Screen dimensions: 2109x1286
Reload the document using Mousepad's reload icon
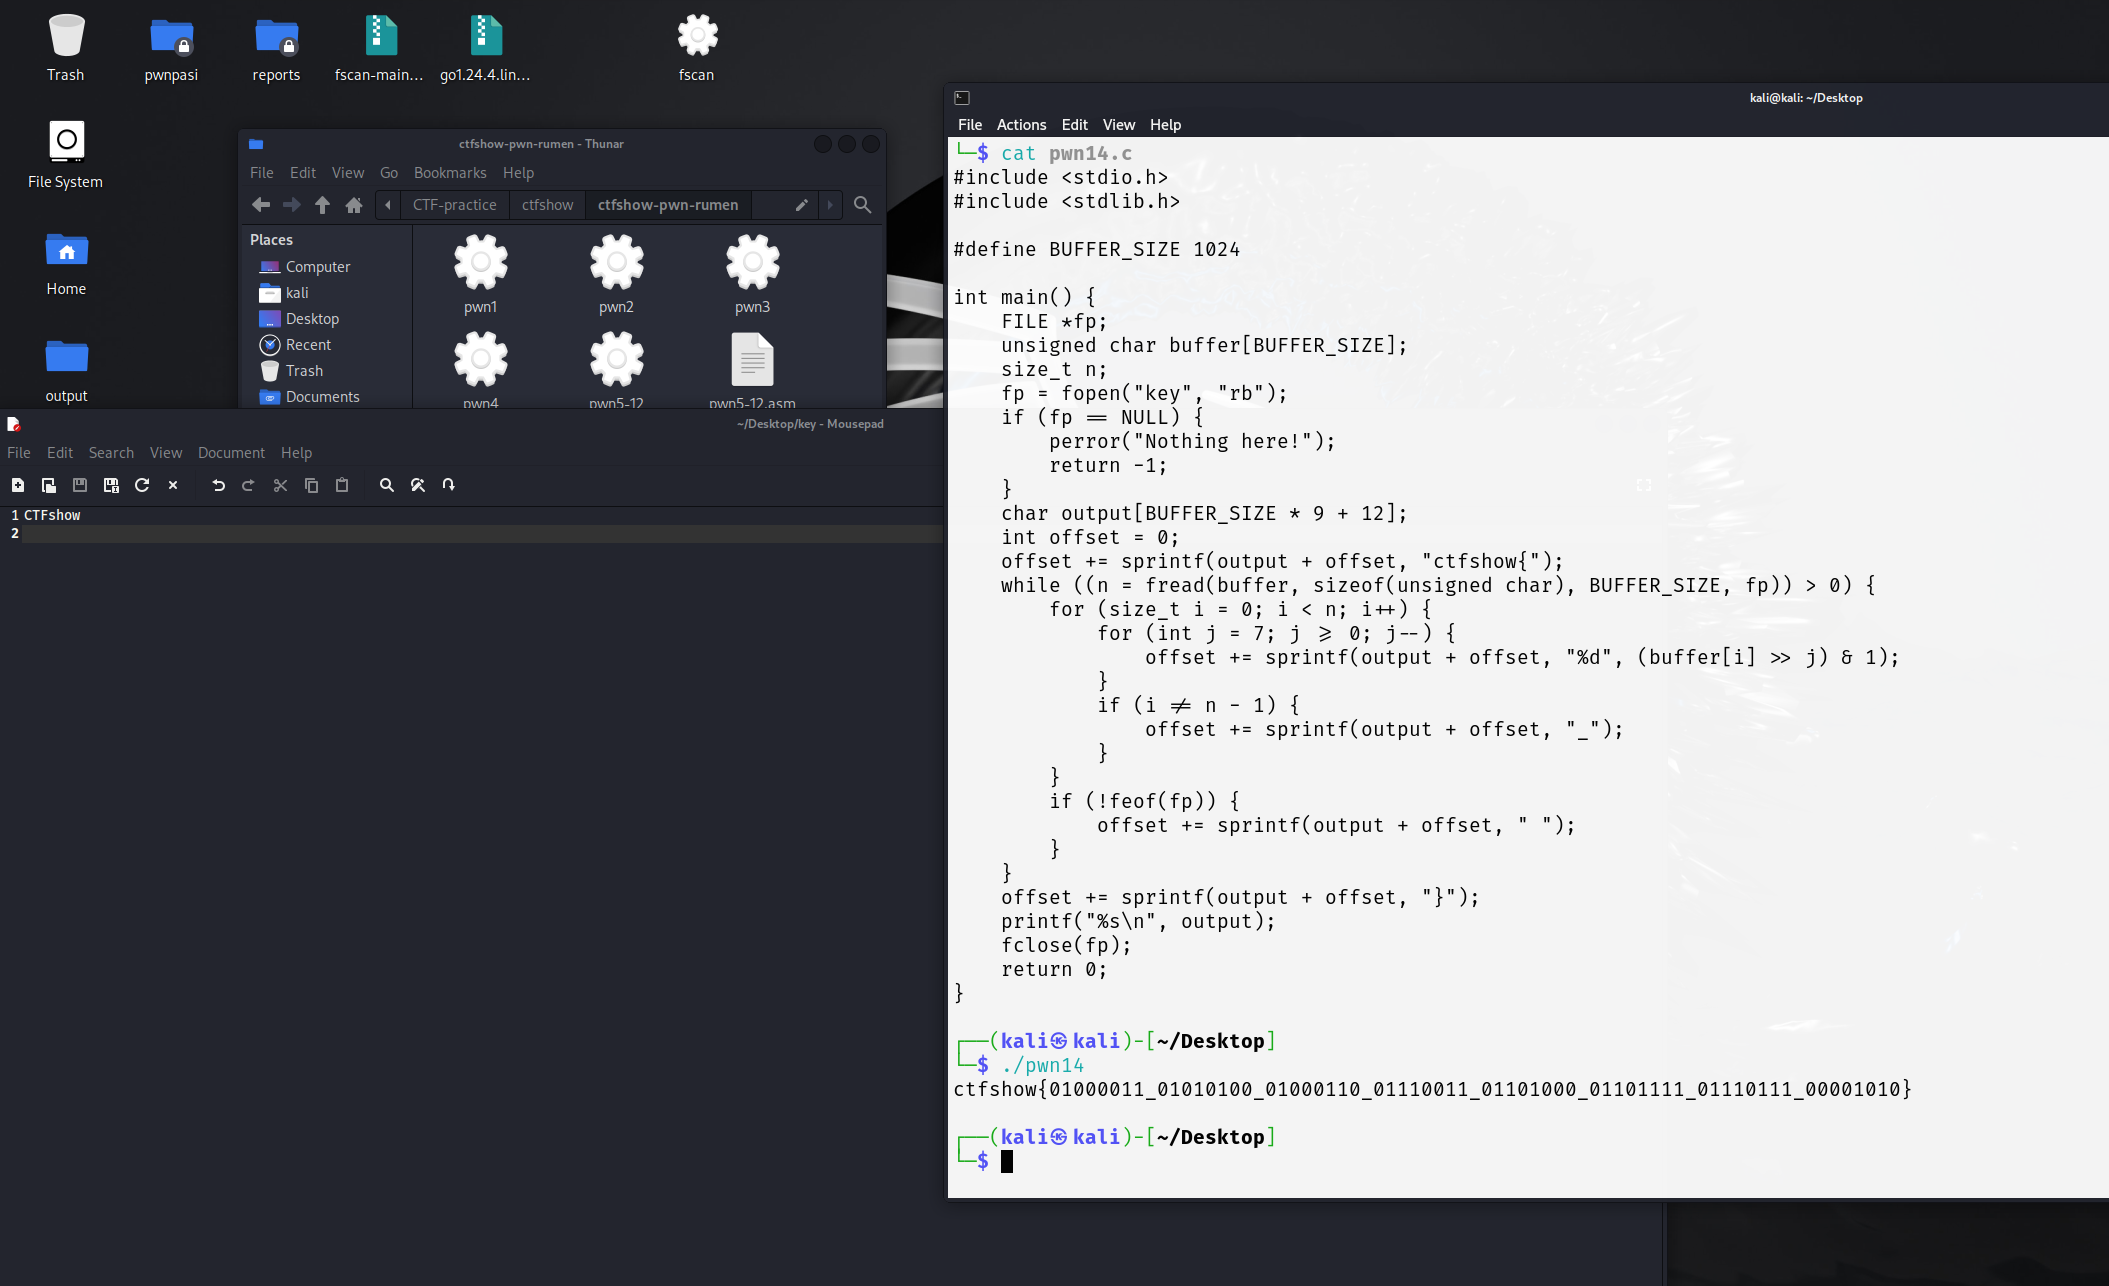pyautogui.click(x=142, y=485)
